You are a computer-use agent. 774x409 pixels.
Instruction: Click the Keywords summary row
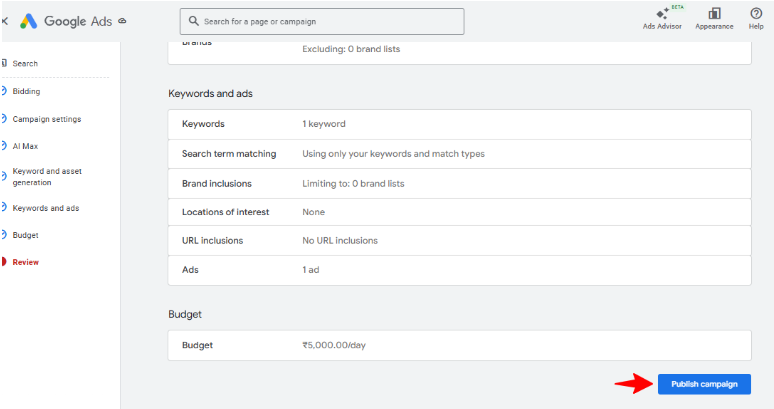point(459,124)
